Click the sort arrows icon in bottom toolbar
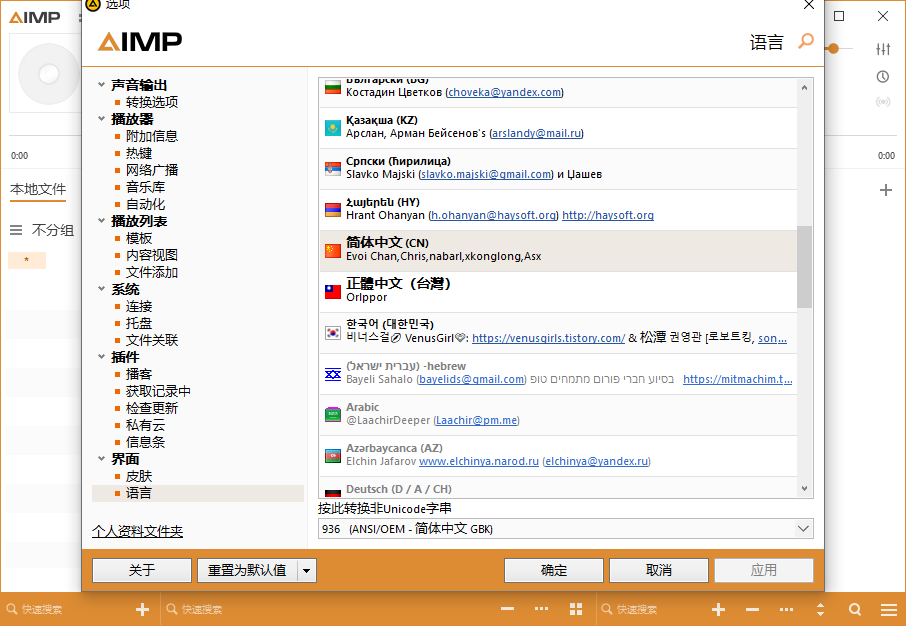Viewport: 906px width, 626px height. point(822,609)
